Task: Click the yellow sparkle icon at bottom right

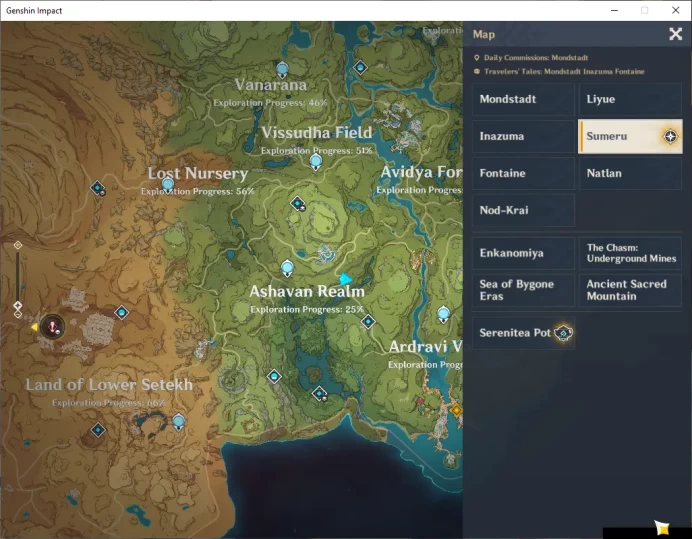Action: [x=661, y=527]
